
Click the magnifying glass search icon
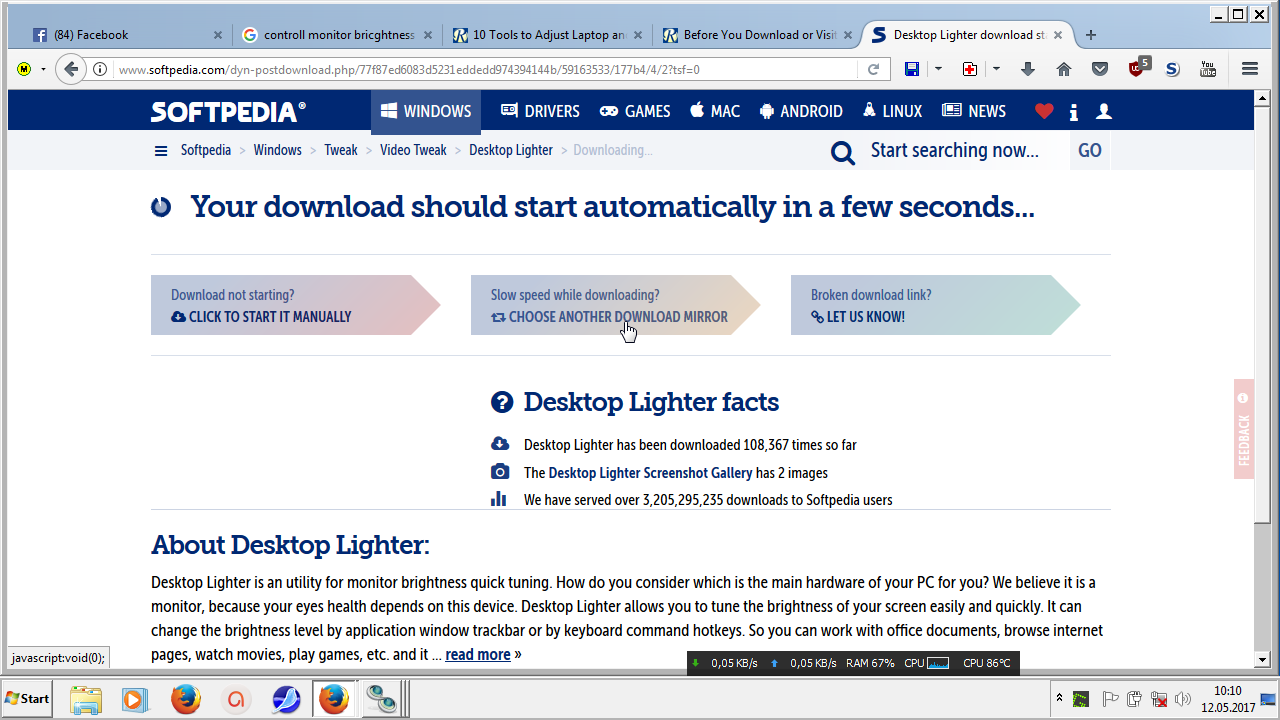point(843,152)
